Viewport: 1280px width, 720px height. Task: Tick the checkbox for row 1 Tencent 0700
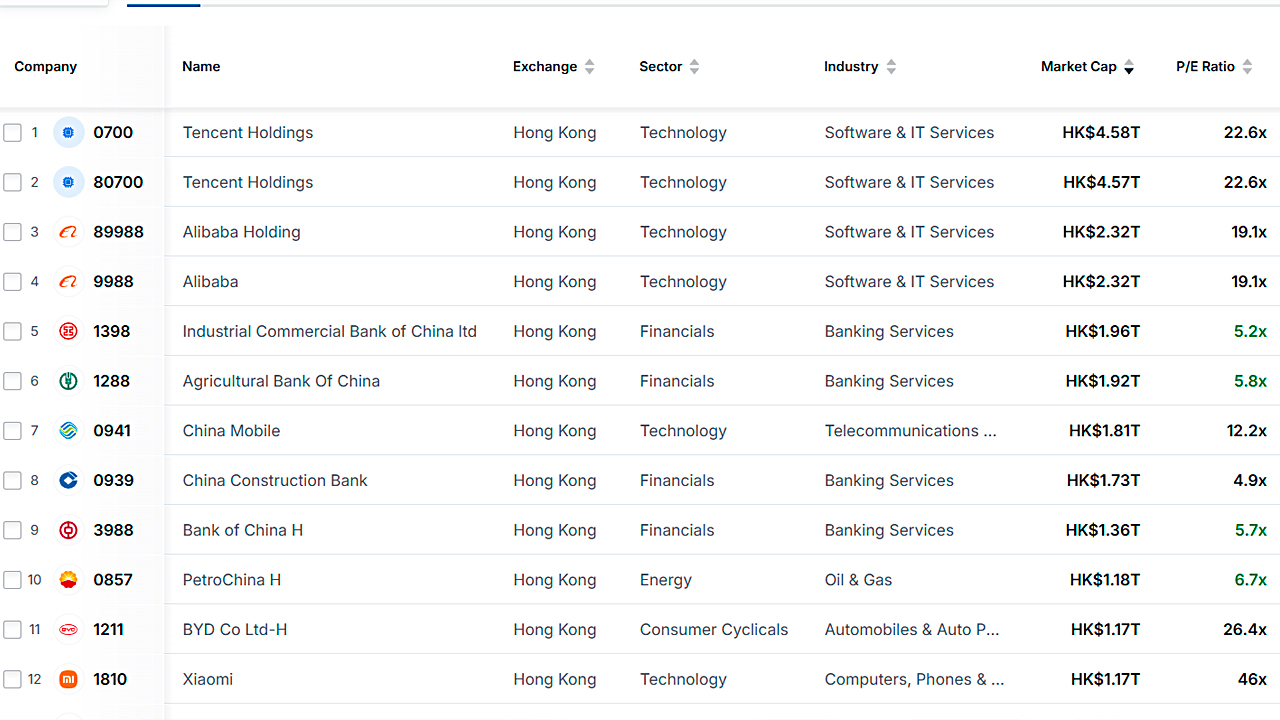12,133
